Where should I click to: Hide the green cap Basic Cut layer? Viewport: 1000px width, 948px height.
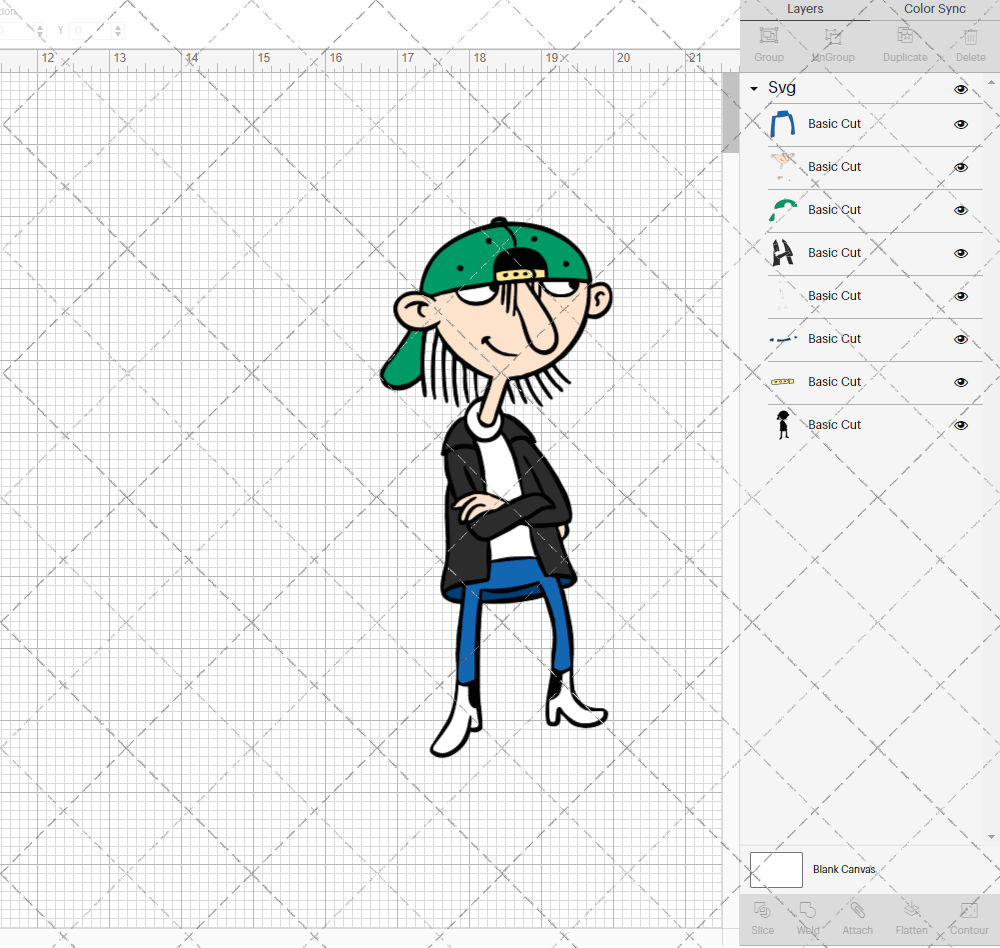pos(960,211)
